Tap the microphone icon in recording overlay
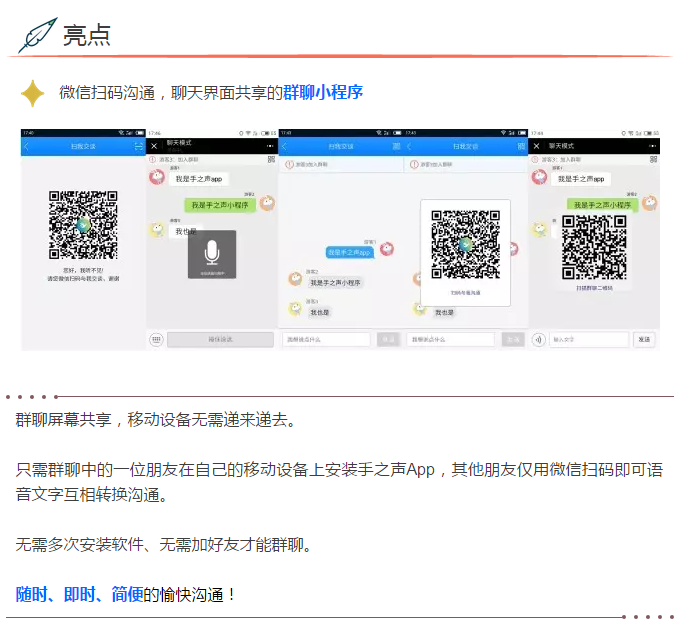The image size is (695, 639). pos(212,251)
